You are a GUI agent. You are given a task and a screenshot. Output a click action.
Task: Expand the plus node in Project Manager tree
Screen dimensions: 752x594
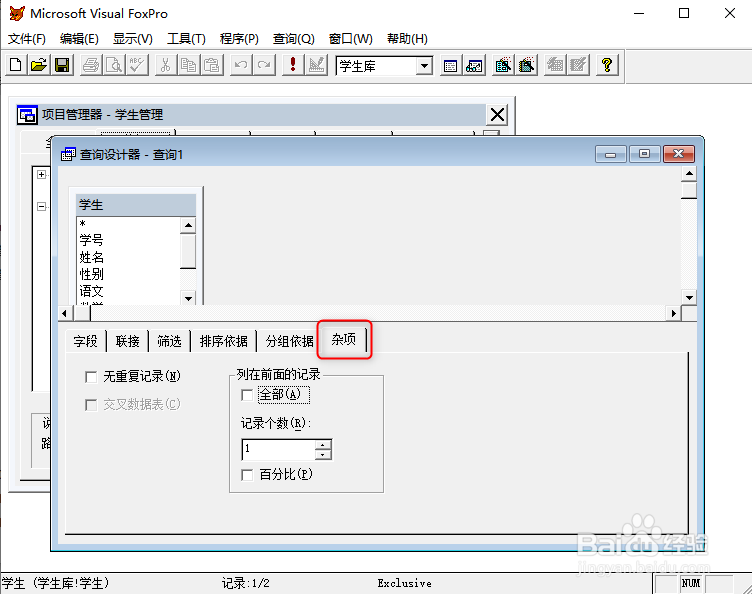[x=42, y=175]
